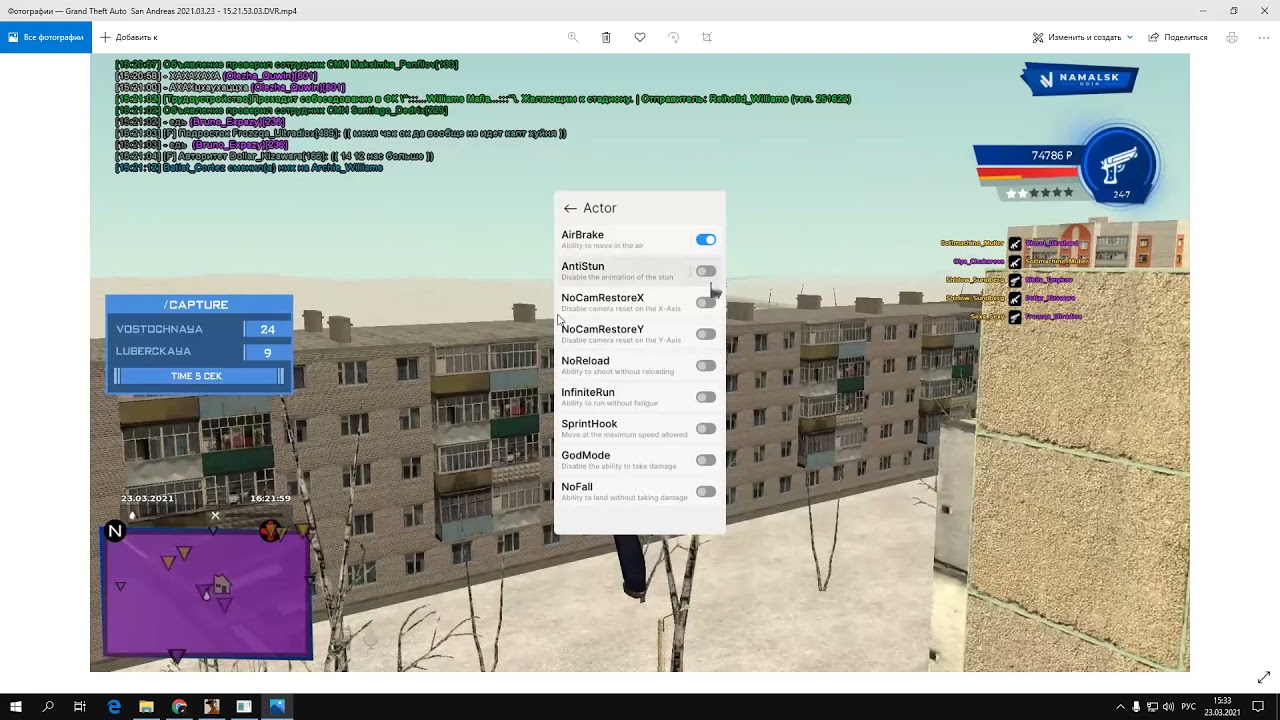Mark as favorite with the heart icon
Image resolution: width=1280 pixels, height=720 pixels.
[640, 37]
